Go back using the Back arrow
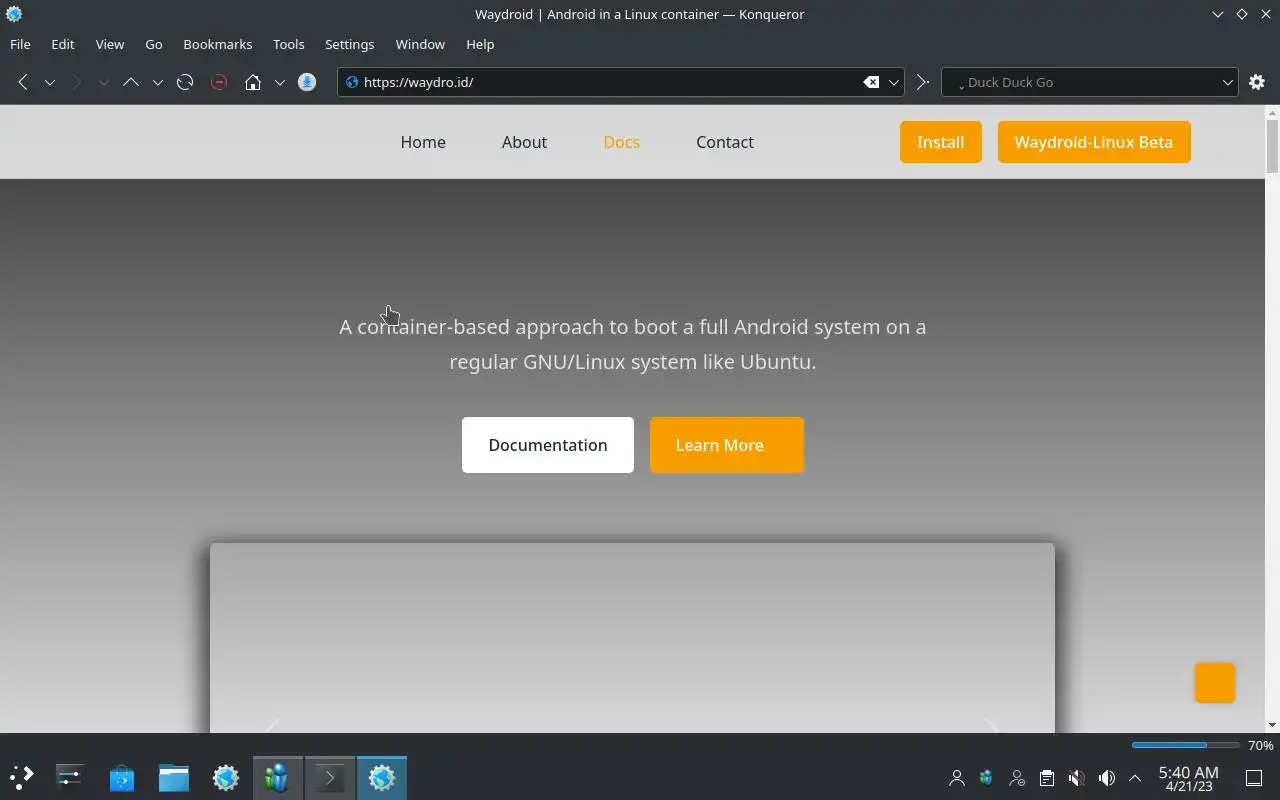 (x=23, y=82)
